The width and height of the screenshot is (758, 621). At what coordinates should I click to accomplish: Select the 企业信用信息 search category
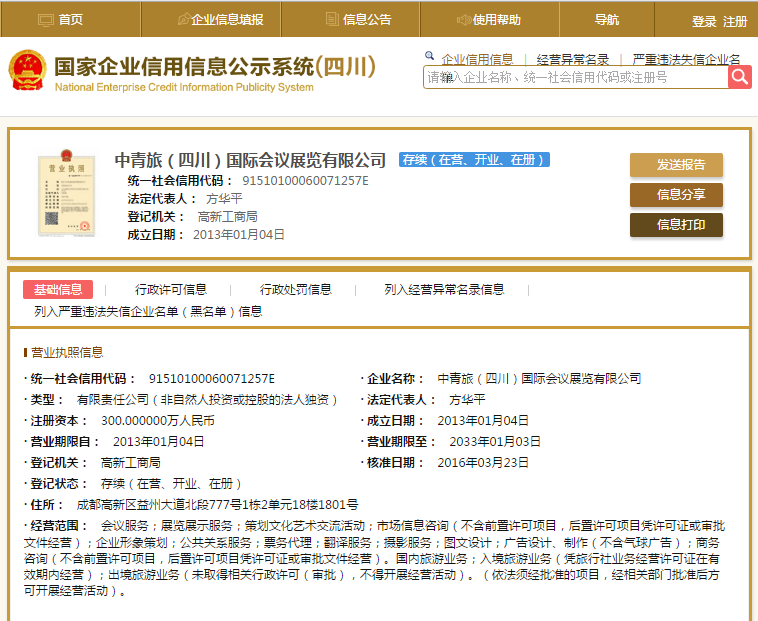477,59
